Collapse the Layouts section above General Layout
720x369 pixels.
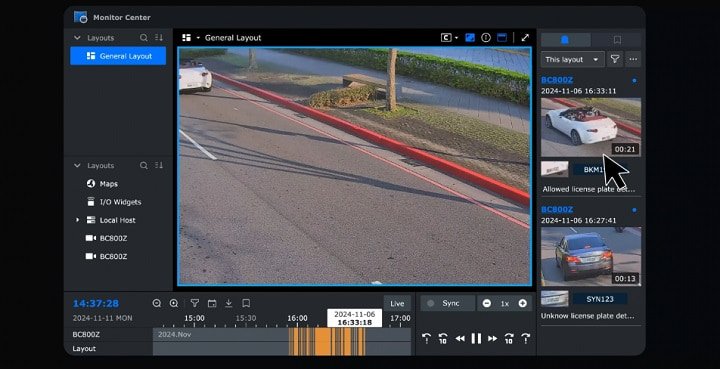tap(77, 38)
